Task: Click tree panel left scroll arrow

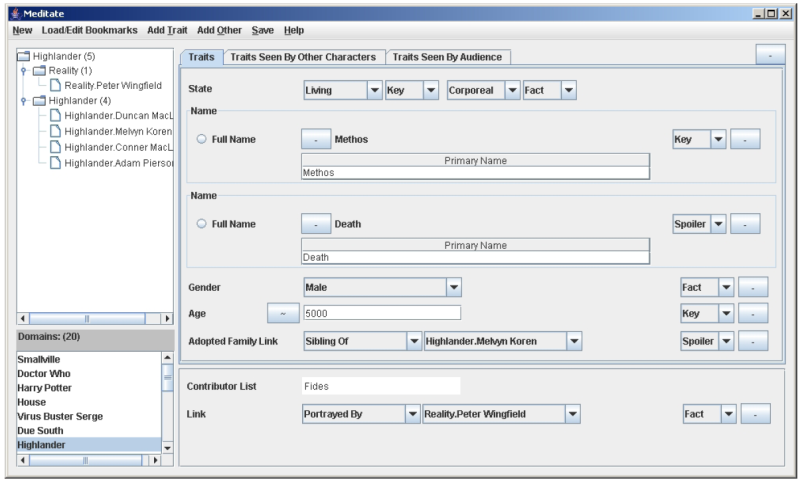Action: point(22,318)
